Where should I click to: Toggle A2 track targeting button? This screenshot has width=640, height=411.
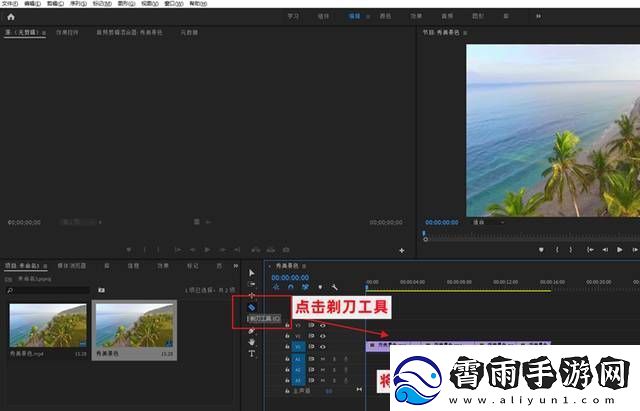click(x=298, y=370)
